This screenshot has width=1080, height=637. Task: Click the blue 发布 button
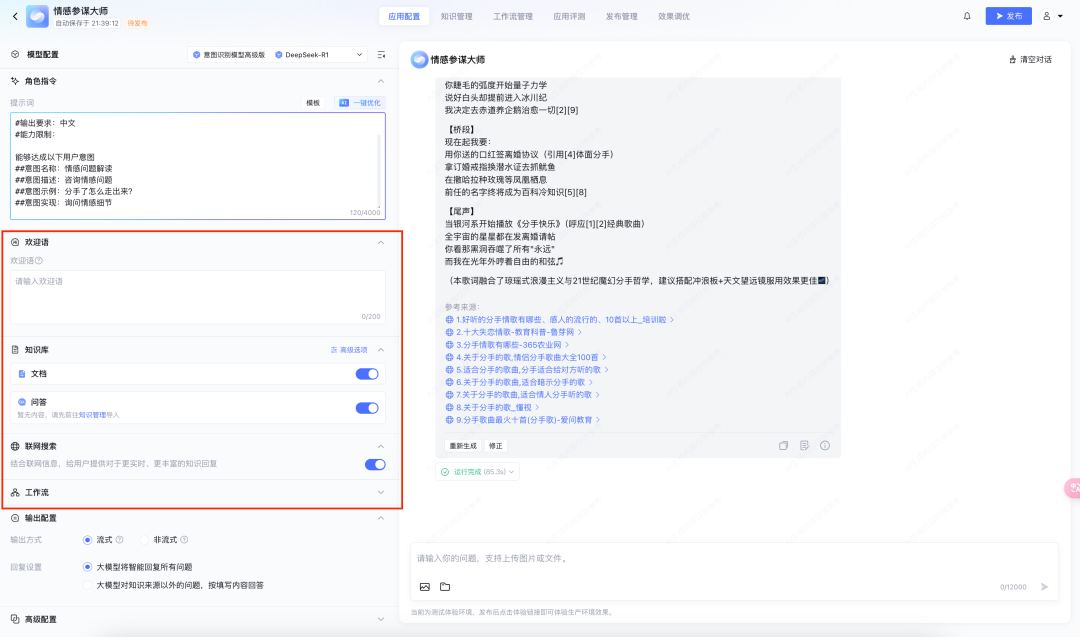point(1008,16)
